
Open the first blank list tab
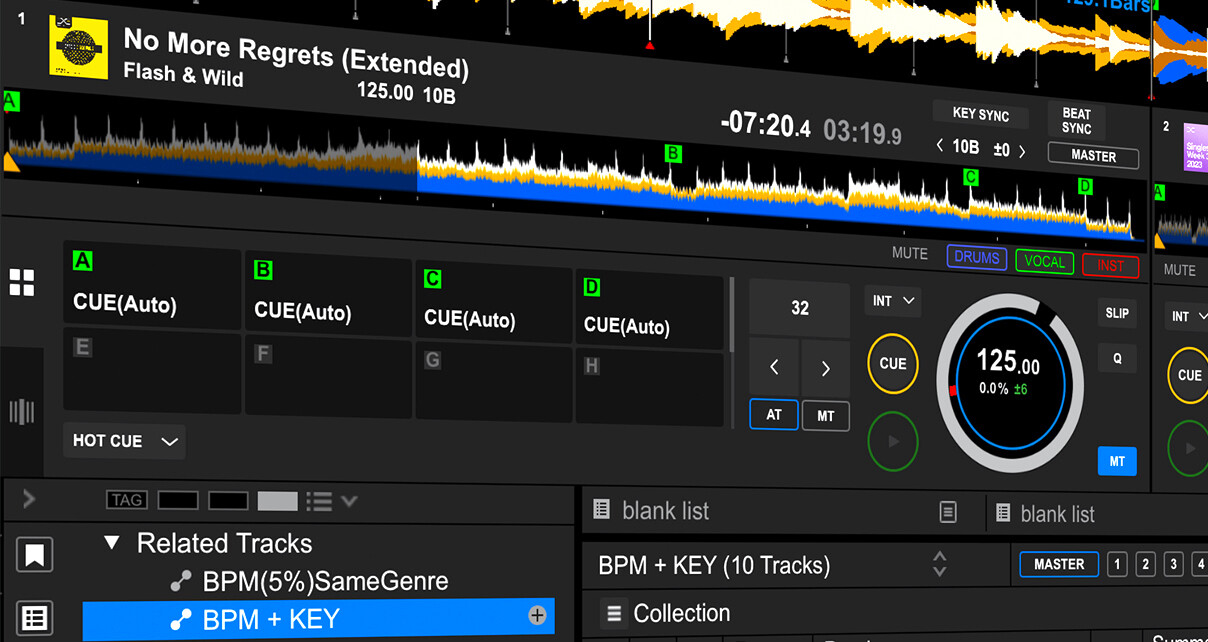(x=665, y=511)
